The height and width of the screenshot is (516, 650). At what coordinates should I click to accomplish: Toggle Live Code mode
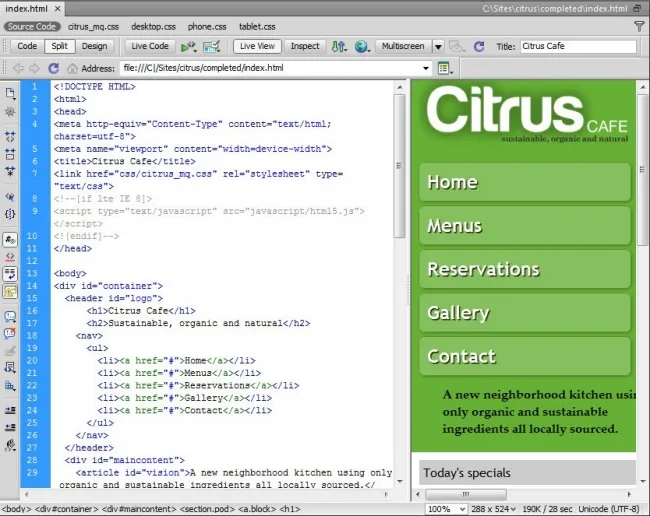click(x=150, y=46)
